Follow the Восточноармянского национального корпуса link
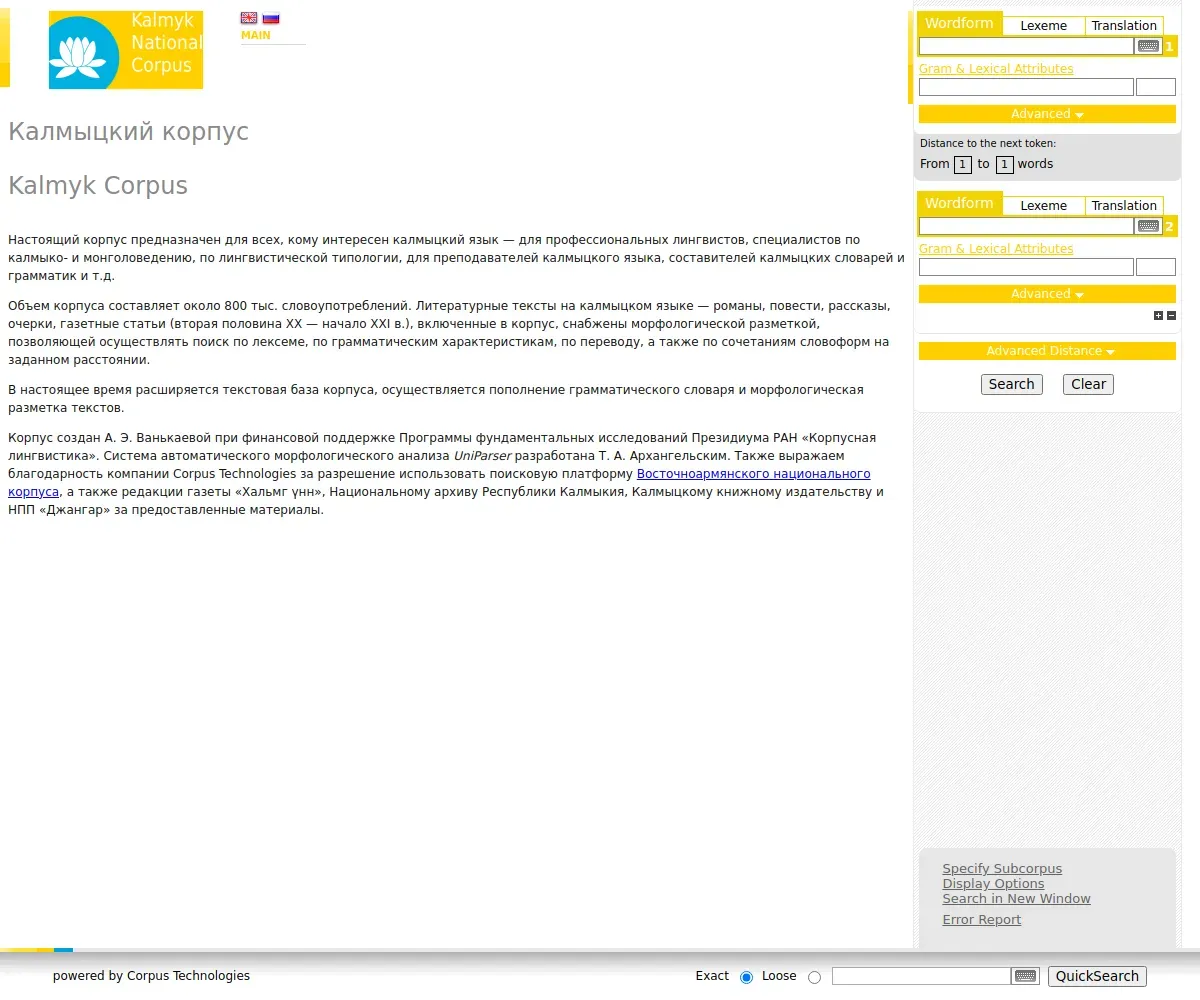Screen dimensions: 1200x1000 pyautogui.click(x=753, y=474)
